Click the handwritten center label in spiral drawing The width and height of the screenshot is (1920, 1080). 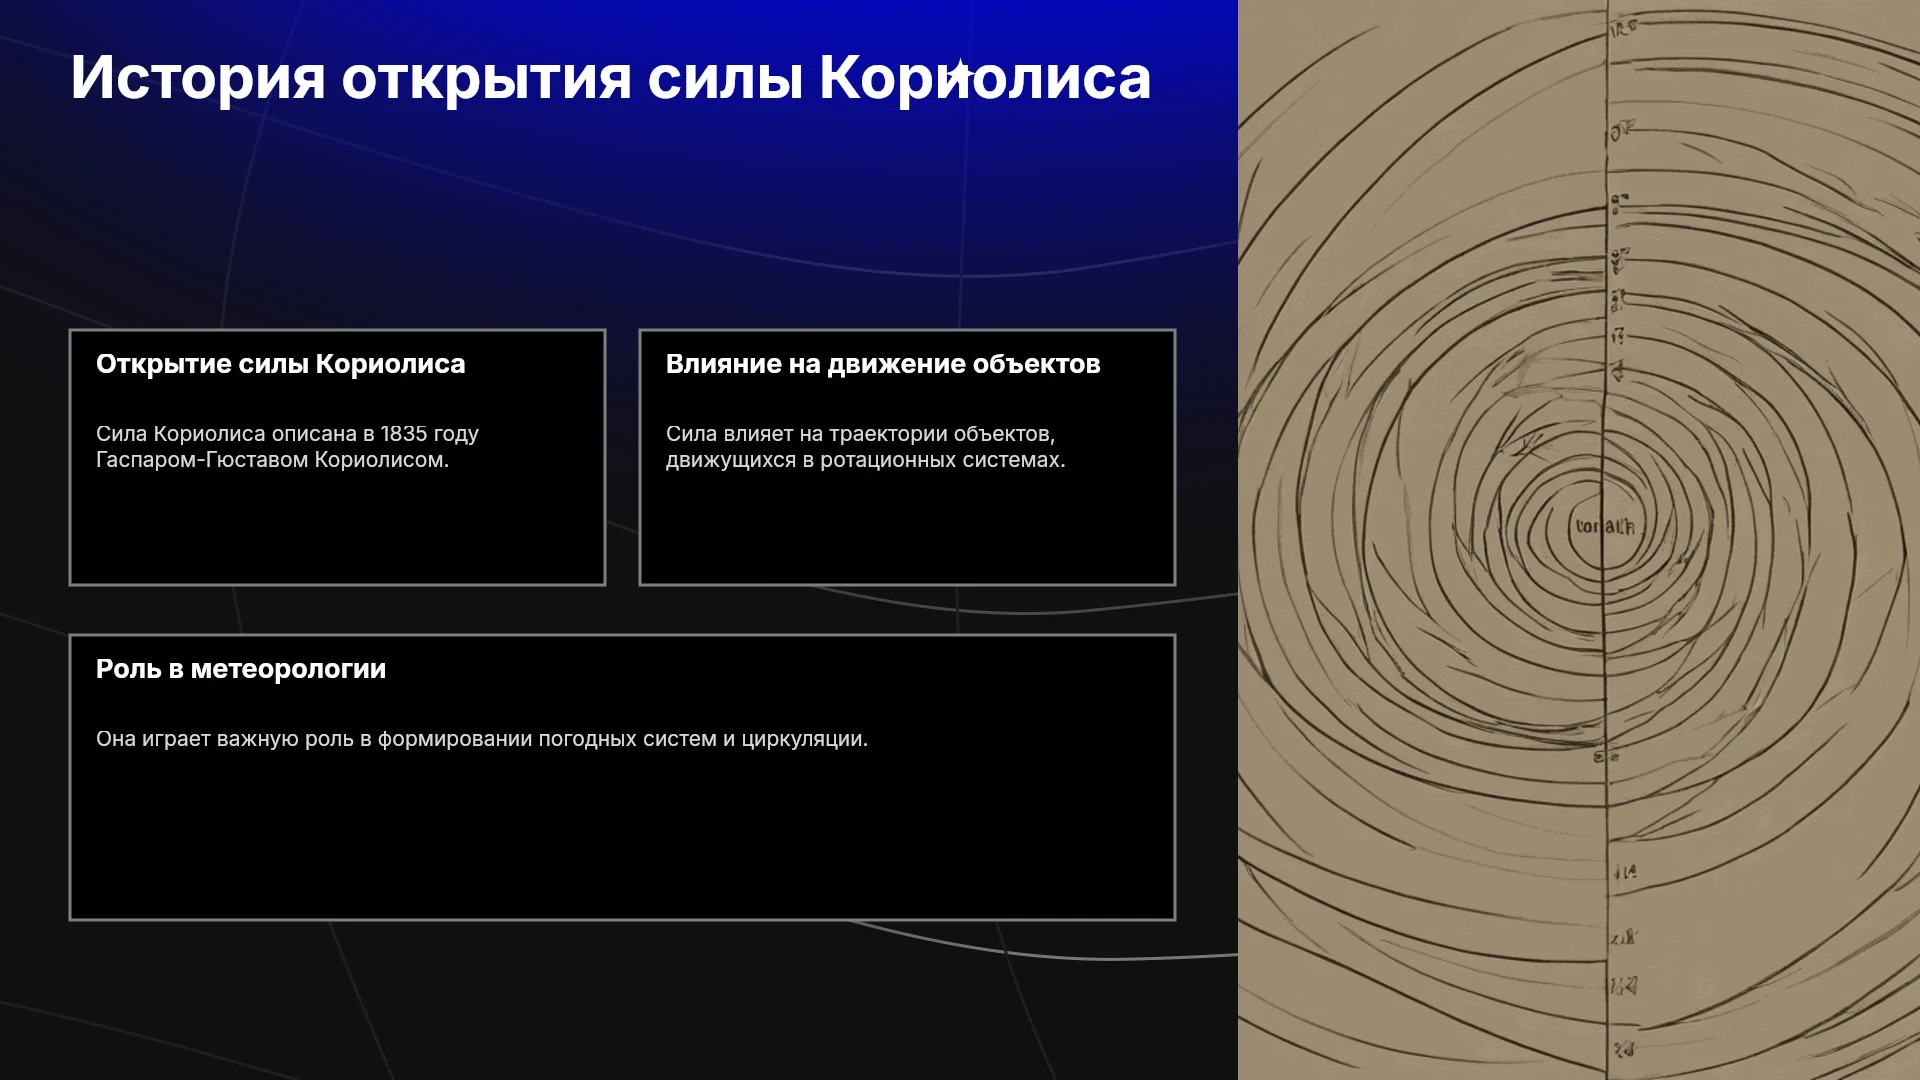tap(1605, 526)
